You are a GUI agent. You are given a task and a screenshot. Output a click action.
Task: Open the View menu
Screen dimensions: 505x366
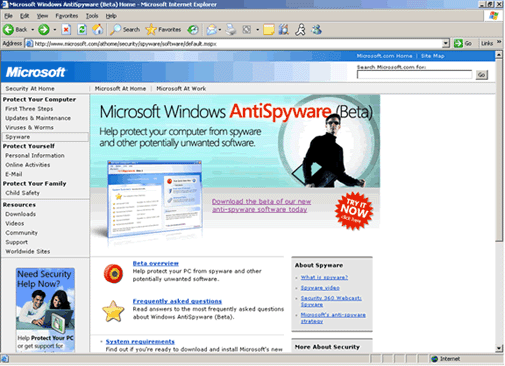point(42,16)
